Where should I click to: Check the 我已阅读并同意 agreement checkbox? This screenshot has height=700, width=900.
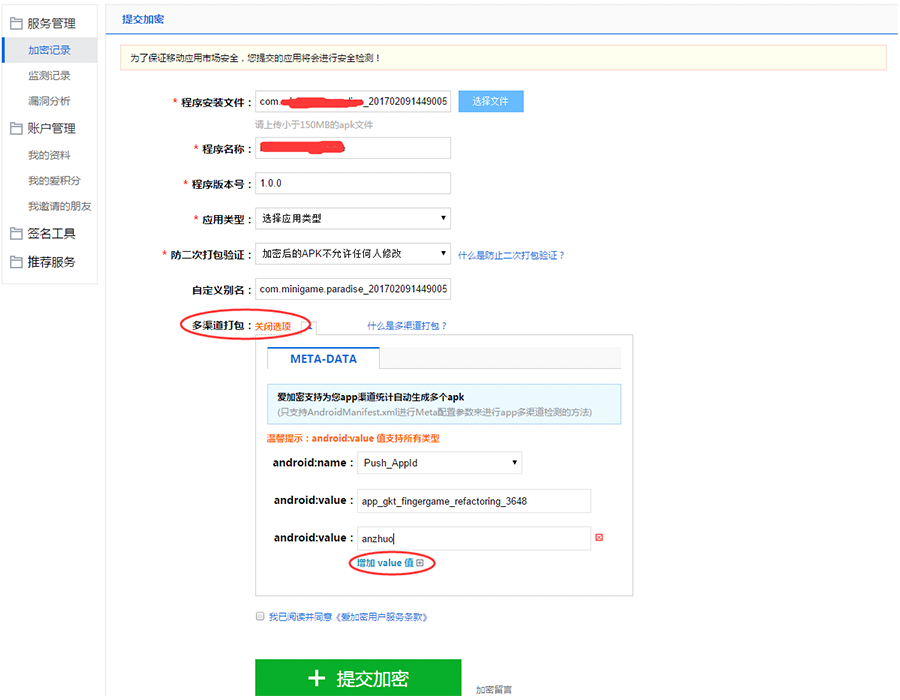(x=260, y=617)
